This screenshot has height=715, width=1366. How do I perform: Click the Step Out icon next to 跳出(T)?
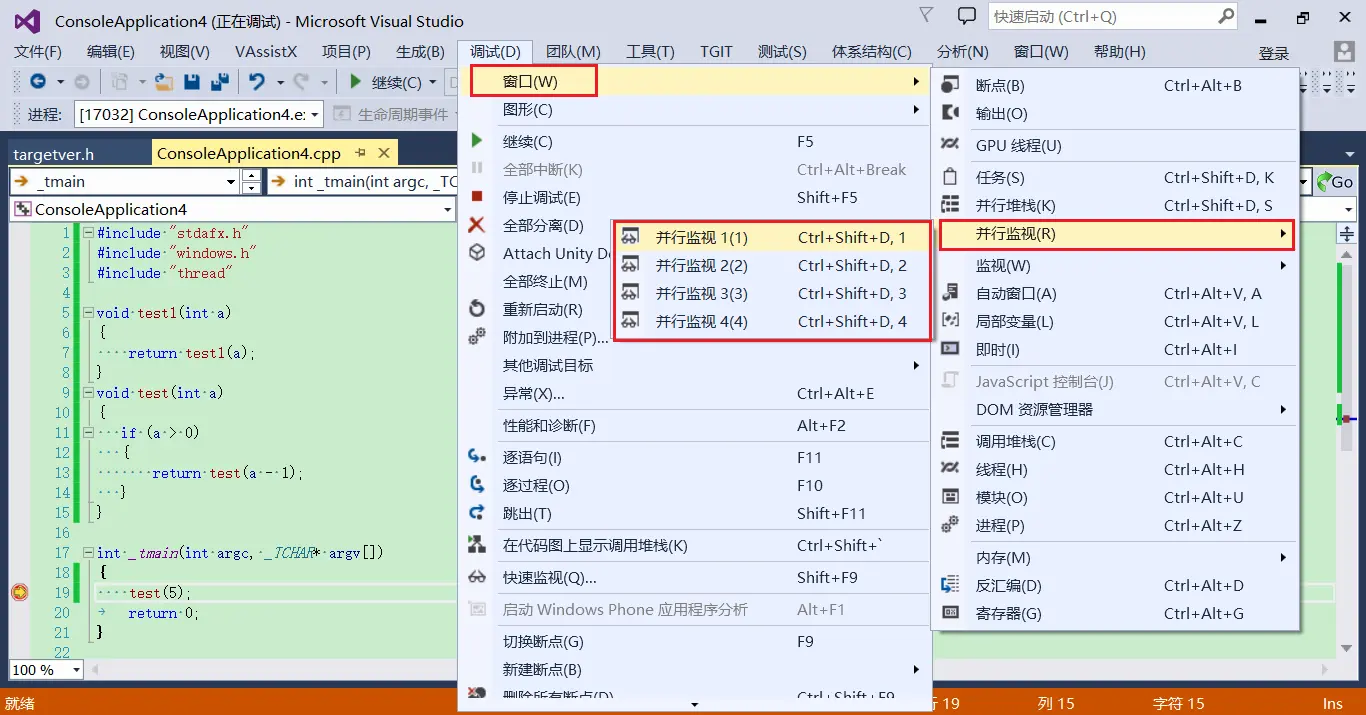[x=477, y=513]
